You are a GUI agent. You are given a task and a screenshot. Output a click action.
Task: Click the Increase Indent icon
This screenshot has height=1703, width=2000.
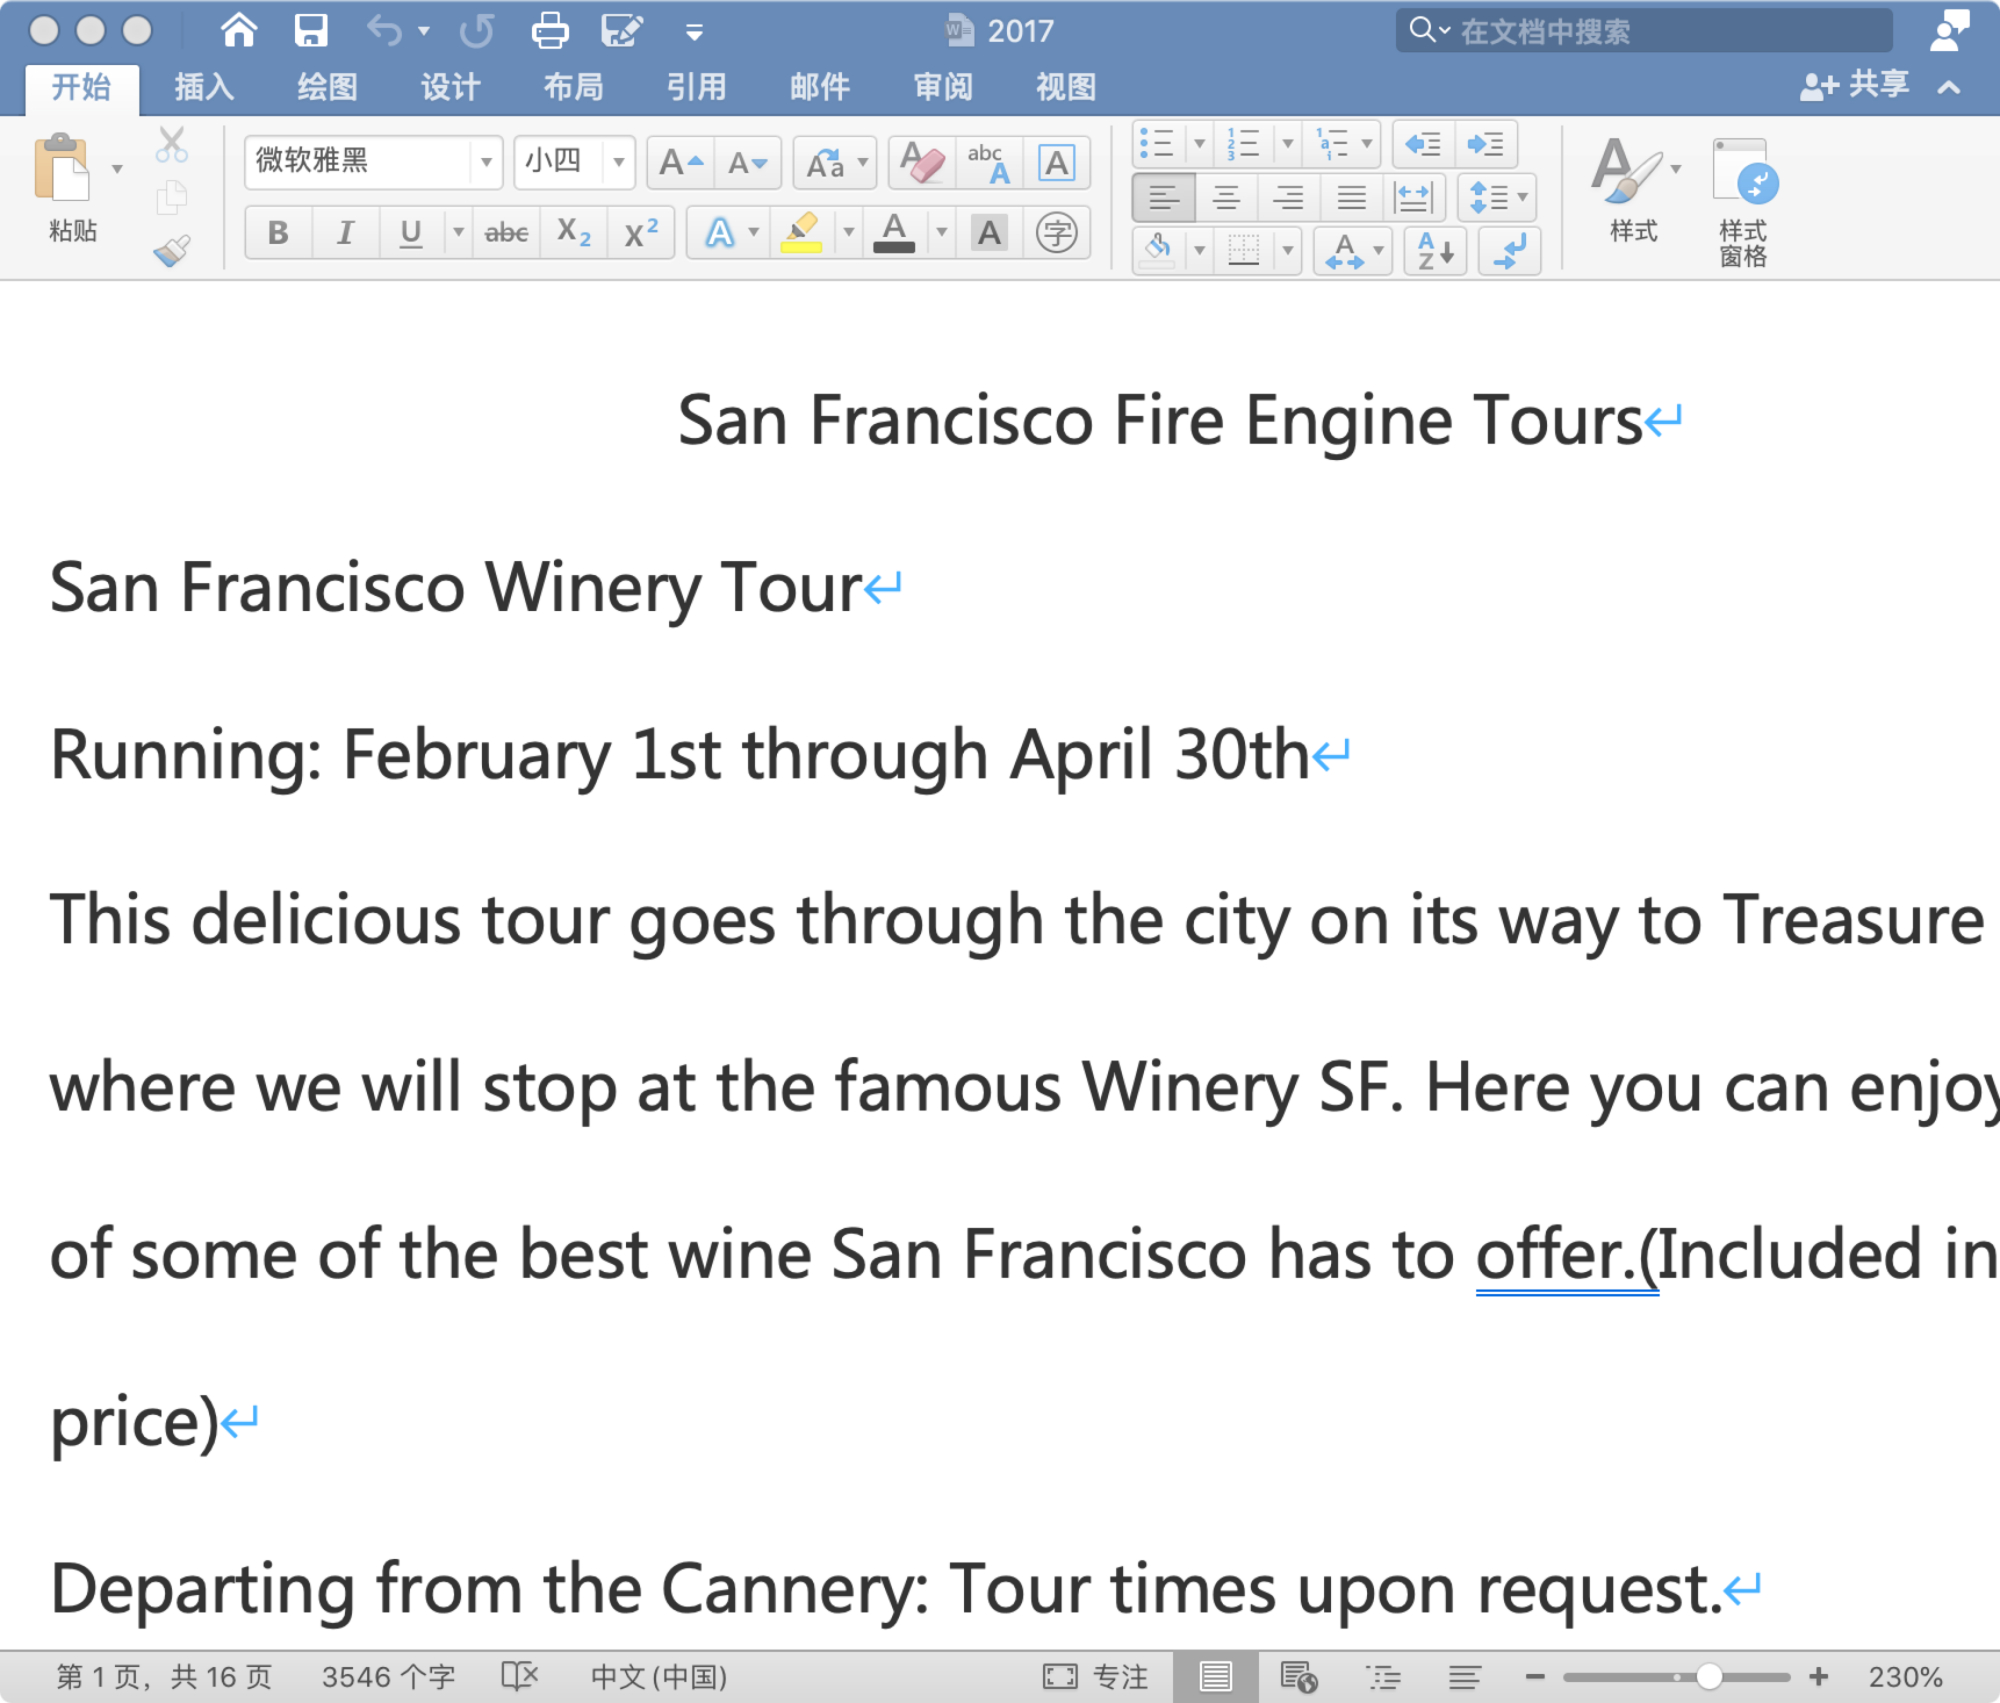point(1485,144)
